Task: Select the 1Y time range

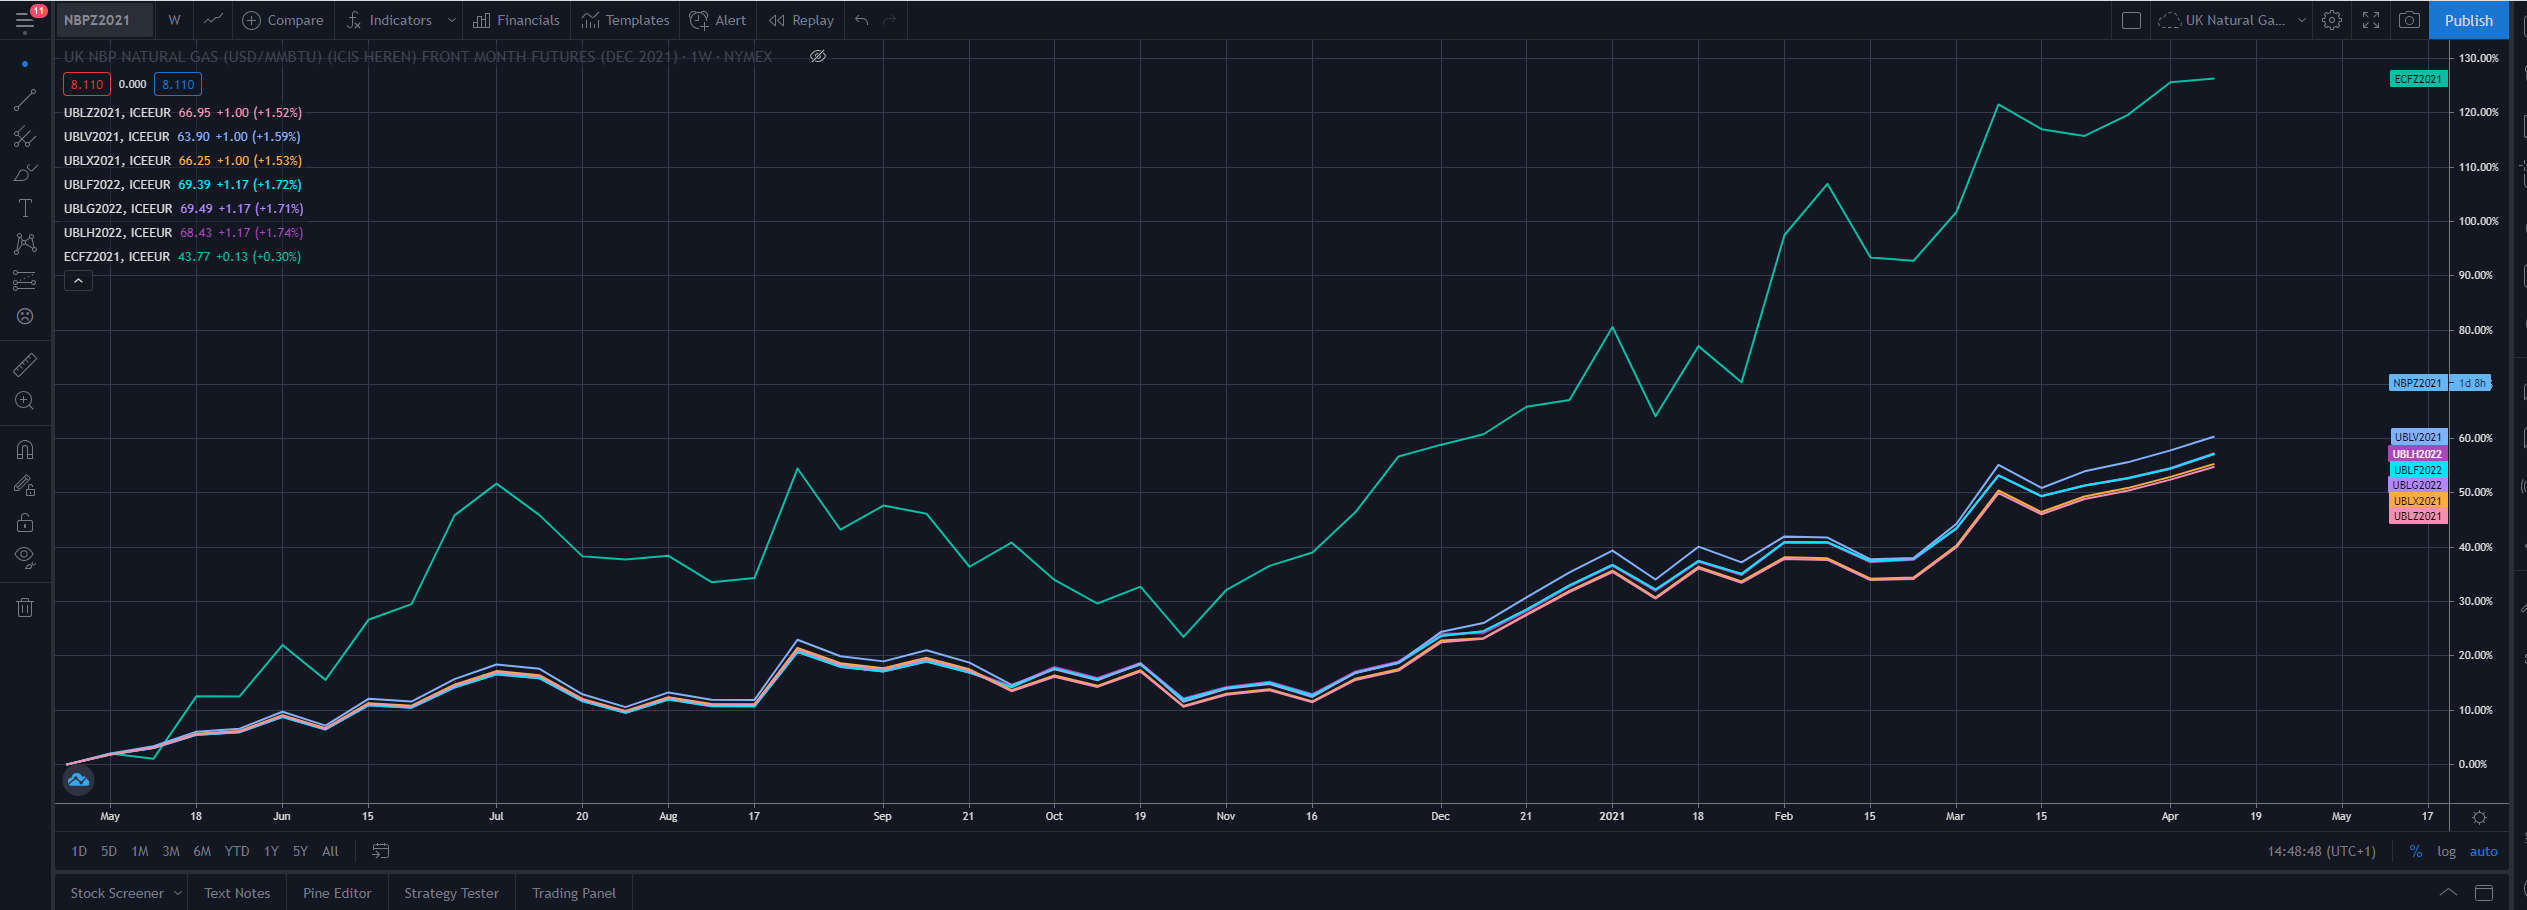Action: [270, 851]
